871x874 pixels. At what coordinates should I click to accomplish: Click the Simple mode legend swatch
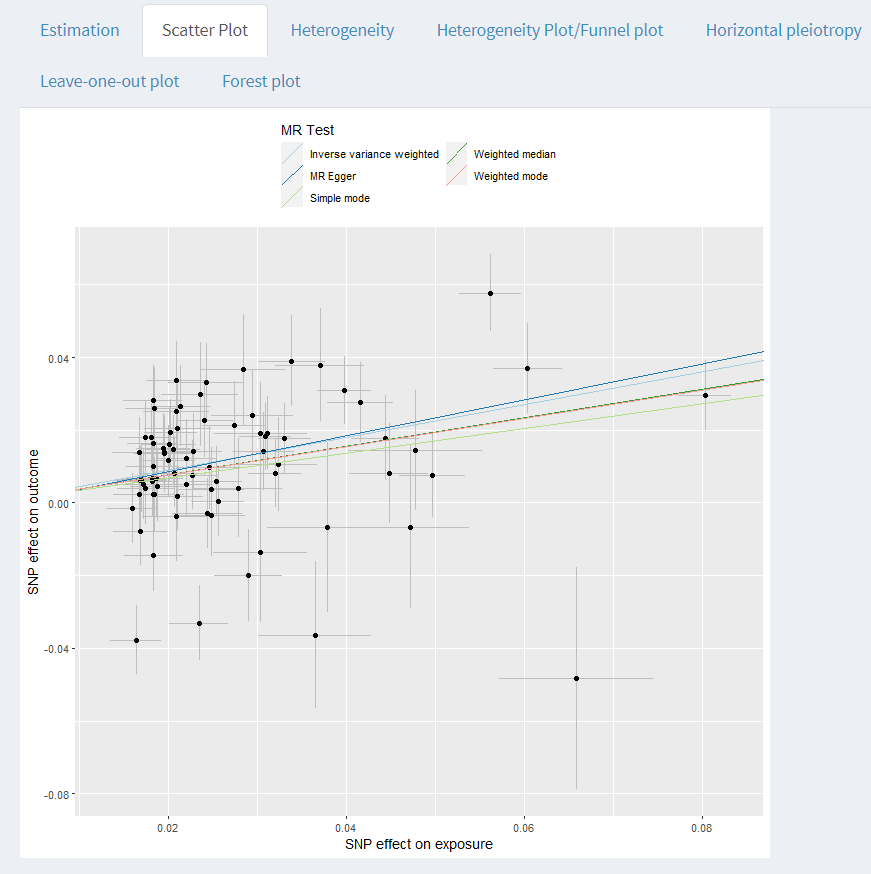click(292, 198)
